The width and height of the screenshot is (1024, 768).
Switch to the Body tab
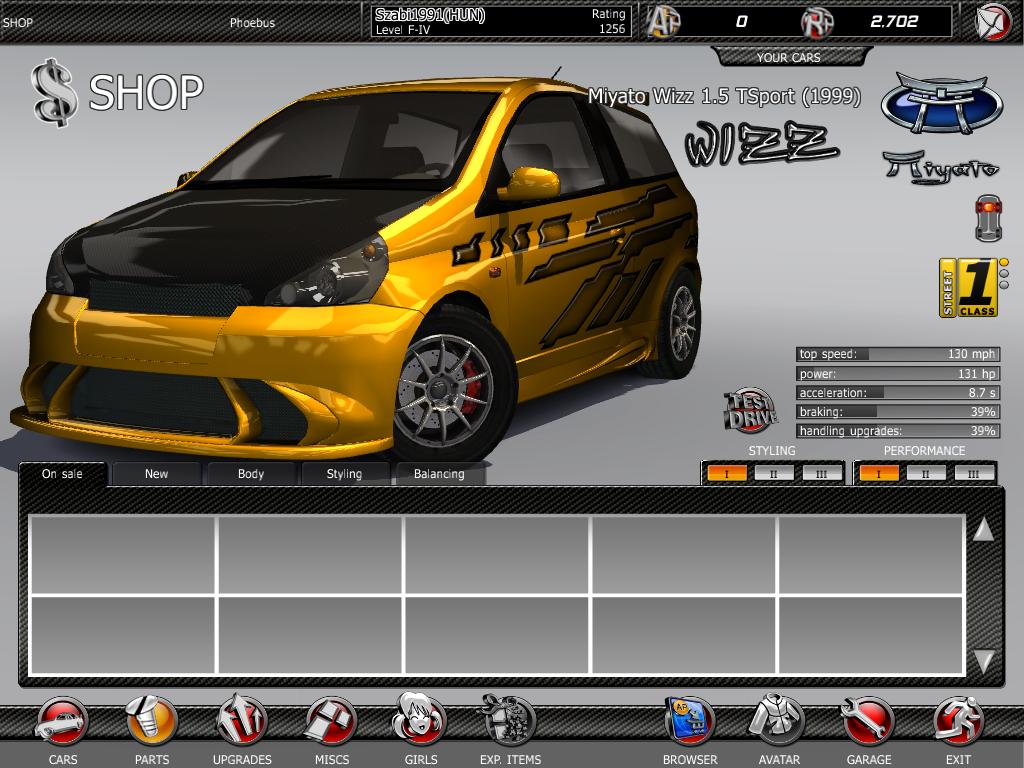point(250,474)
